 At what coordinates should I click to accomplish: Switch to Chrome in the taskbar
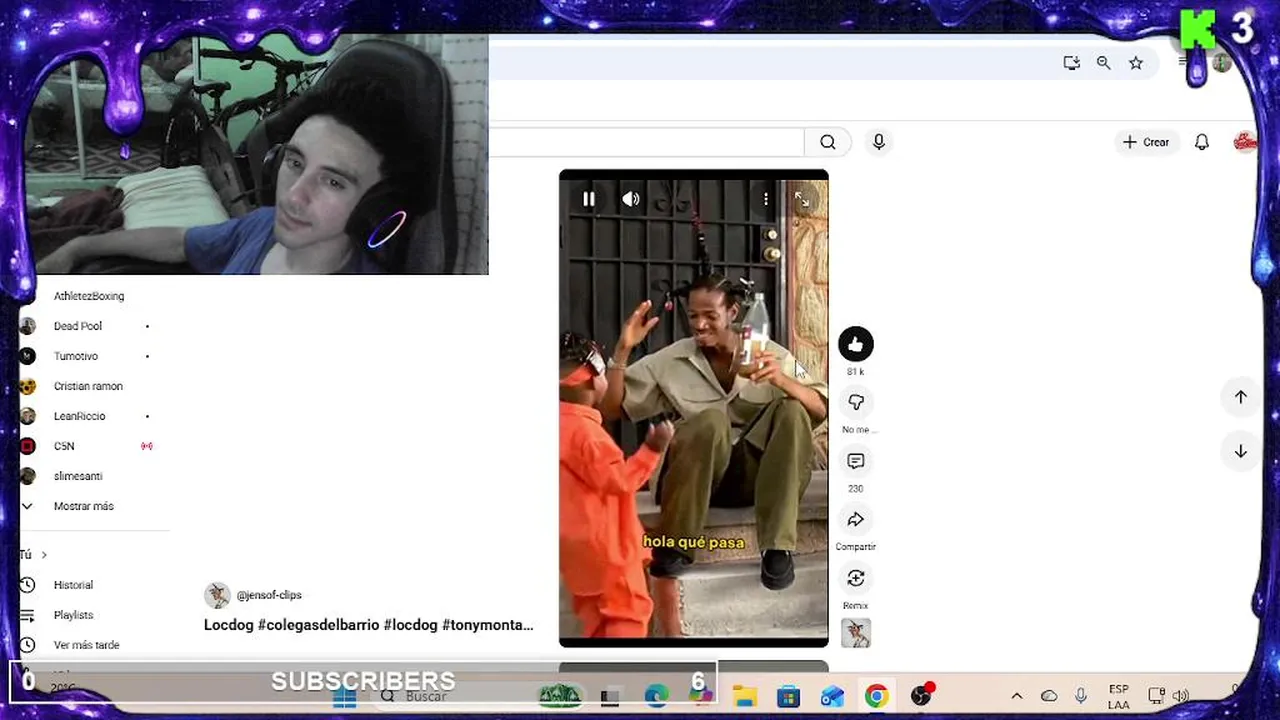(x=876, y=696)
